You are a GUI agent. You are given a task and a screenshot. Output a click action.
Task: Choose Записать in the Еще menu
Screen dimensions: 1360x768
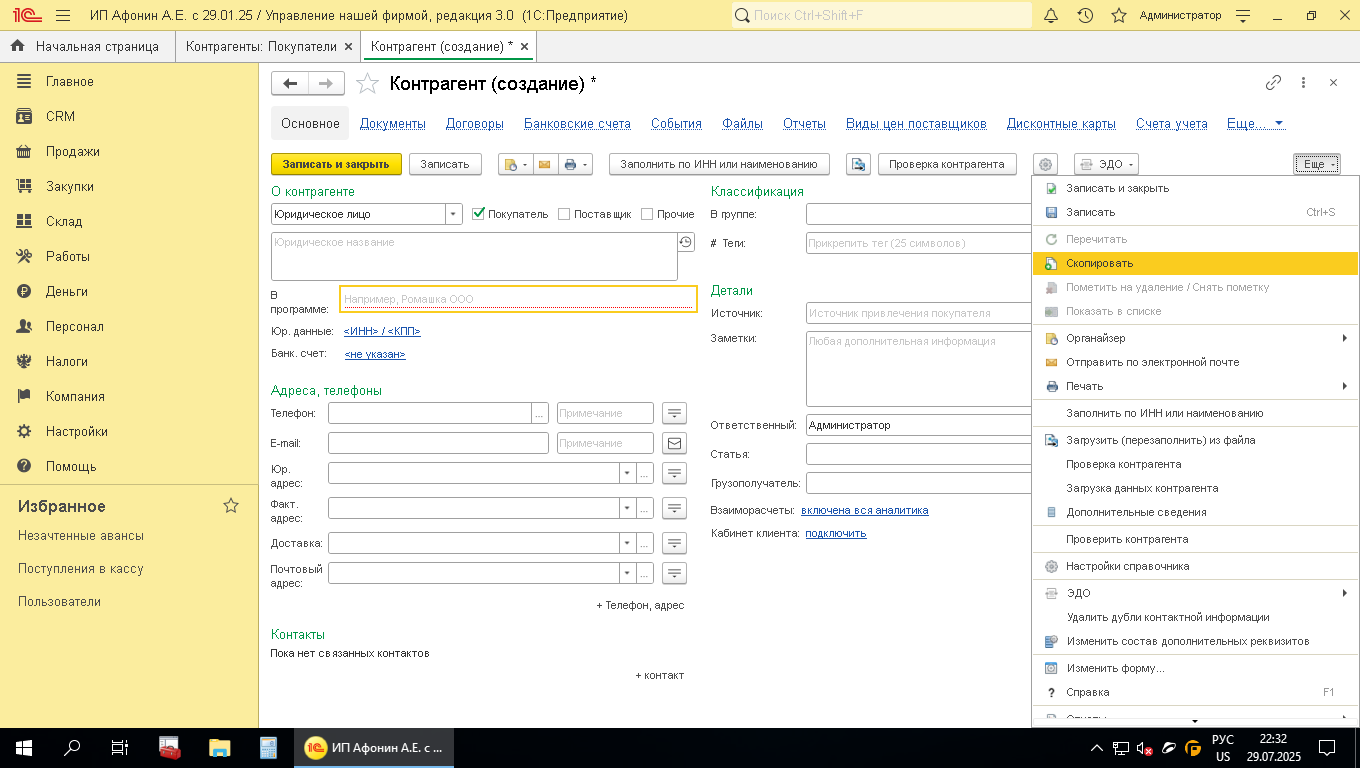point(1195,212)
